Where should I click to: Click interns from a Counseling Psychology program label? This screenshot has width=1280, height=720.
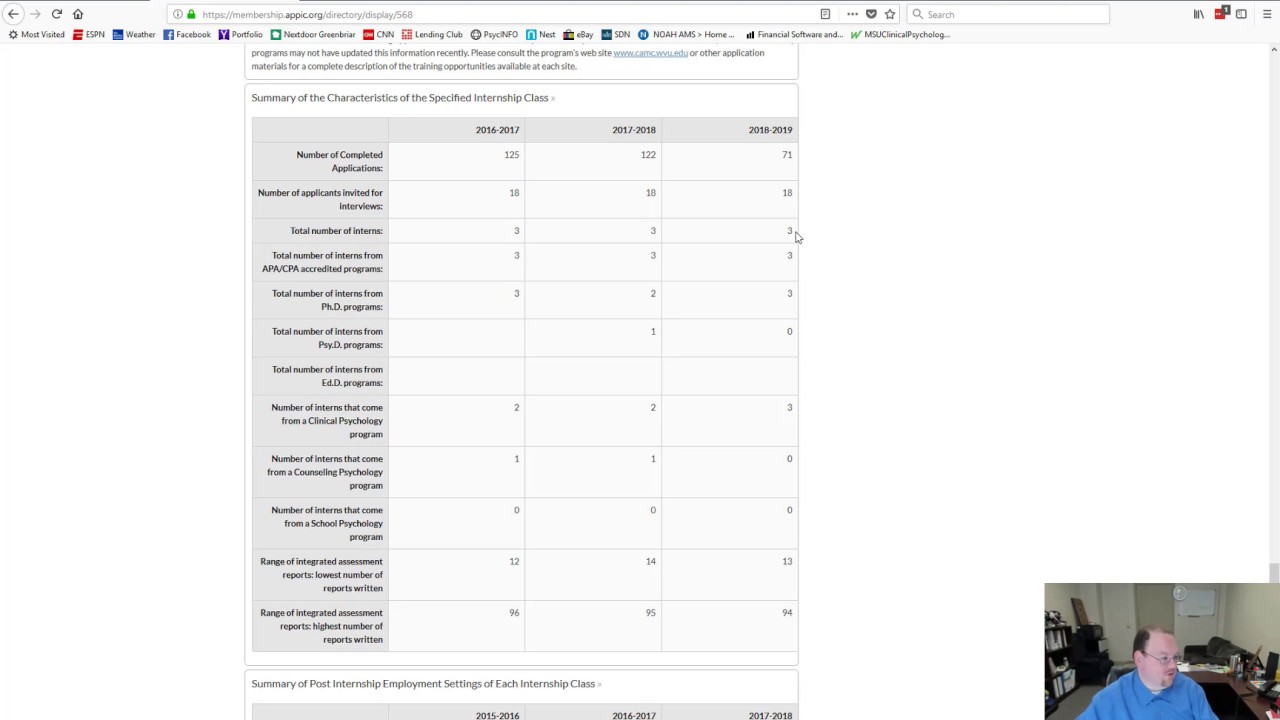[325, 472]
